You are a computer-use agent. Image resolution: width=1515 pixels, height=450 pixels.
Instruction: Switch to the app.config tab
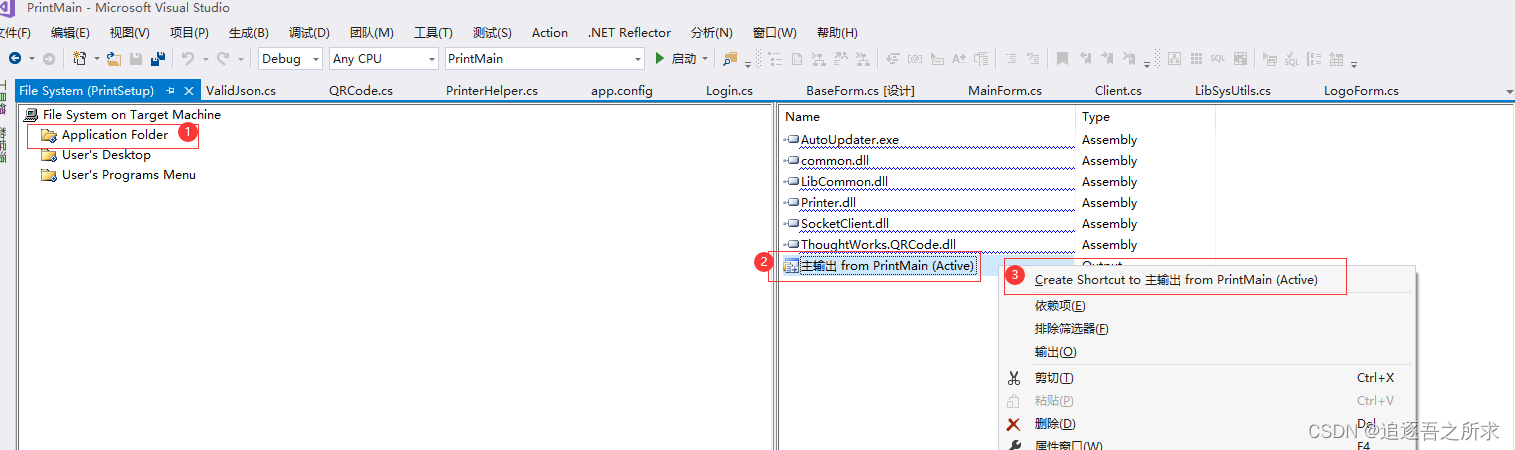coord(622,91)
